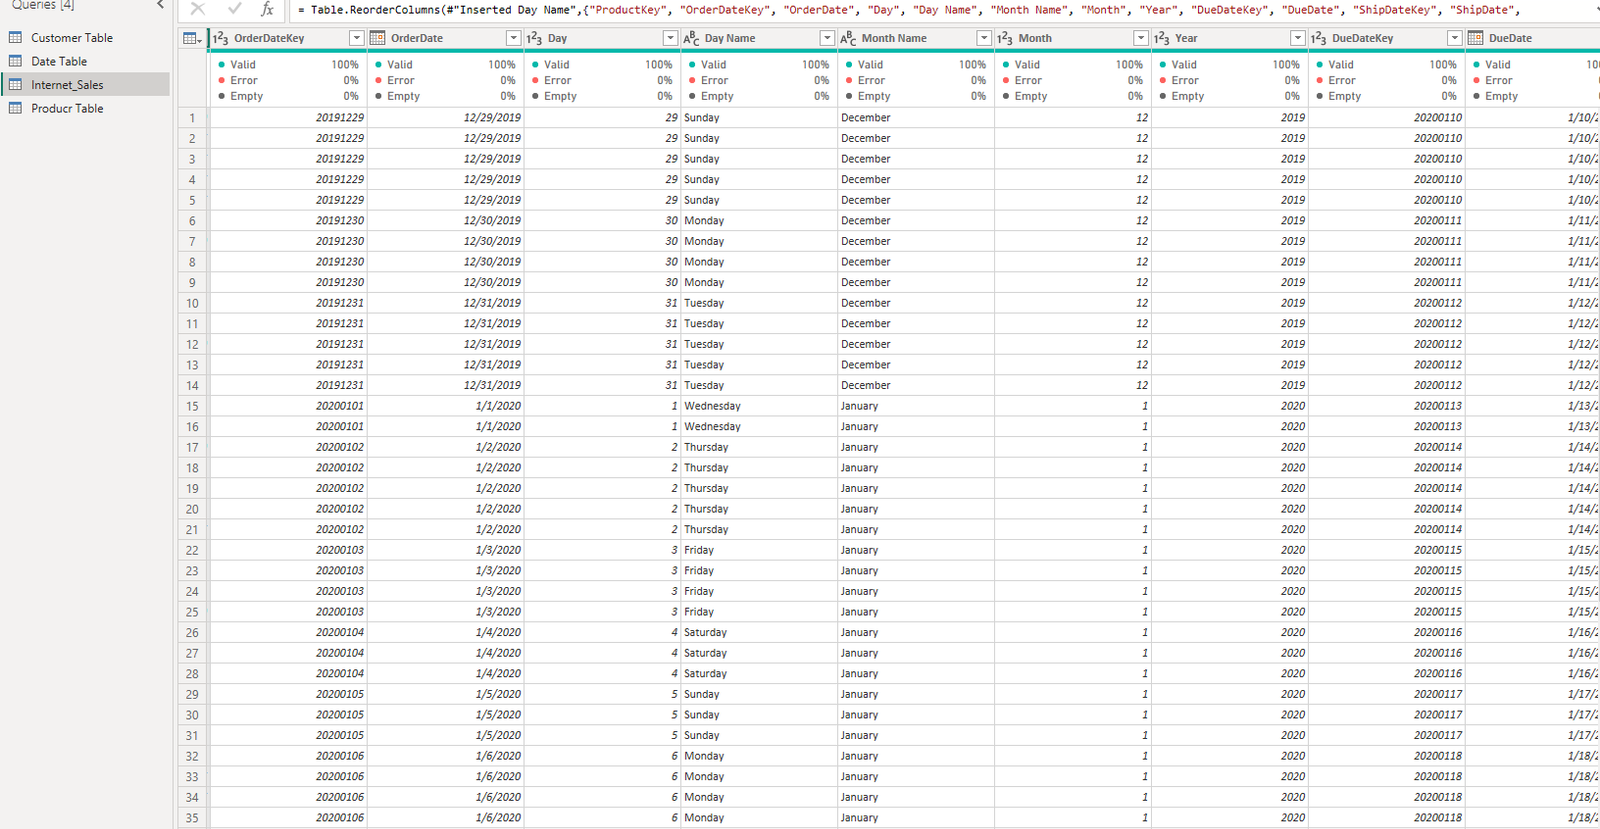Change Month column data type icon
The image size is (1600, 829).
(x=1005, y=38)
